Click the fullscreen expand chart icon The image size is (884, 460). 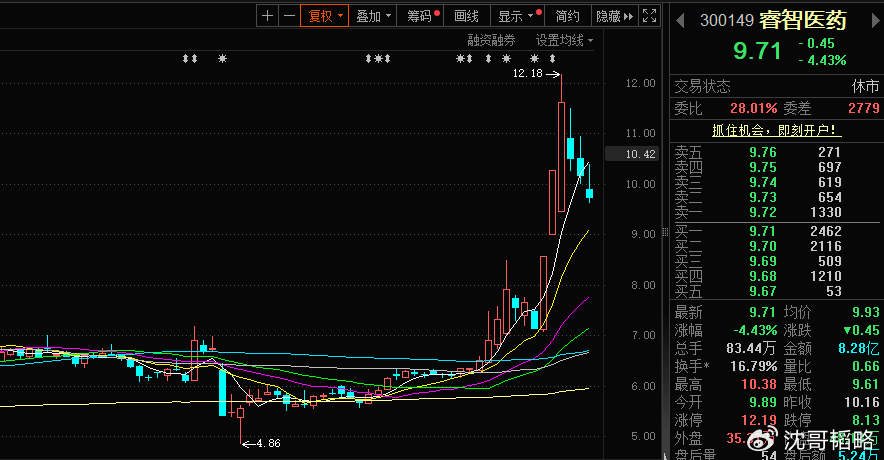point(650,15)
